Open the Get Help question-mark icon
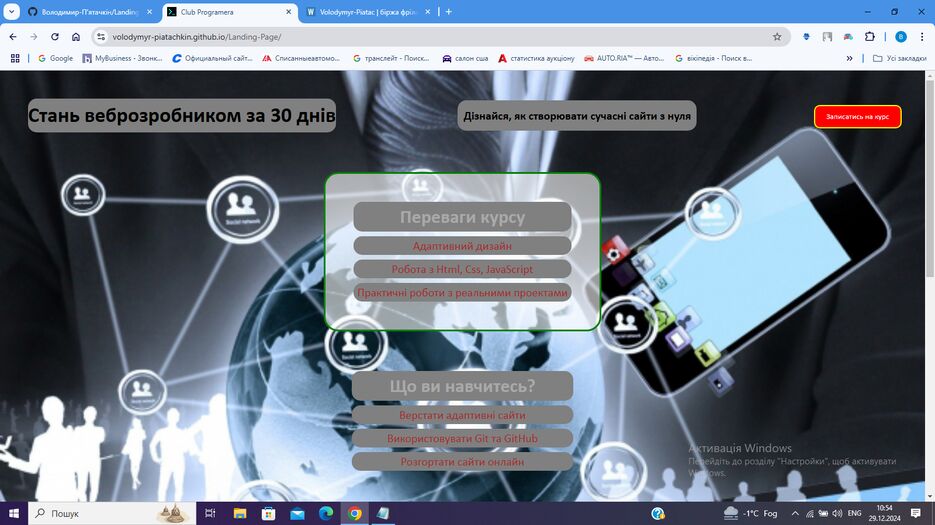935x525 pixels. (658, 513)
